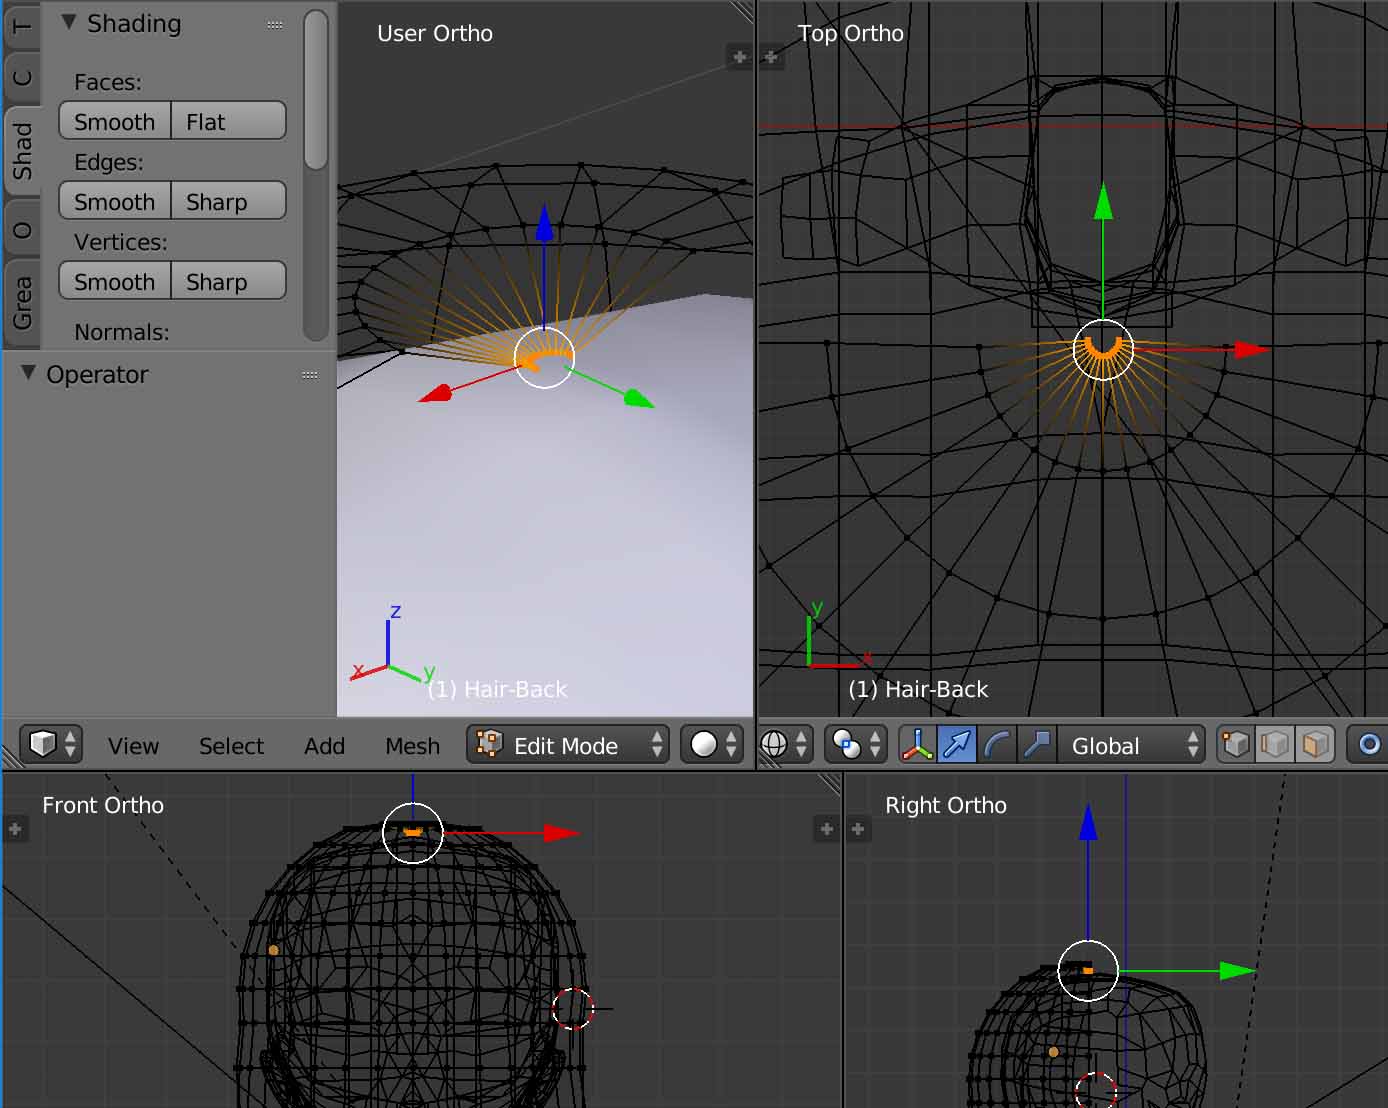
Task: Click the plus icon in User Ortho corner
Action: click(x=740, y=57)
